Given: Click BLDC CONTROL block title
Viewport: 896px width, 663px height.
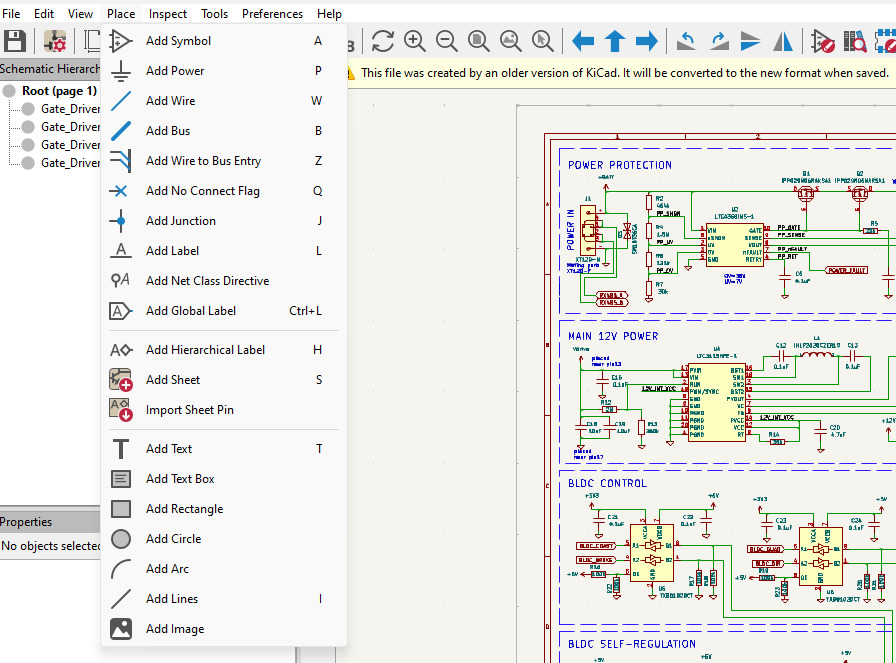Looking at the screenshot, I should 607,483.
